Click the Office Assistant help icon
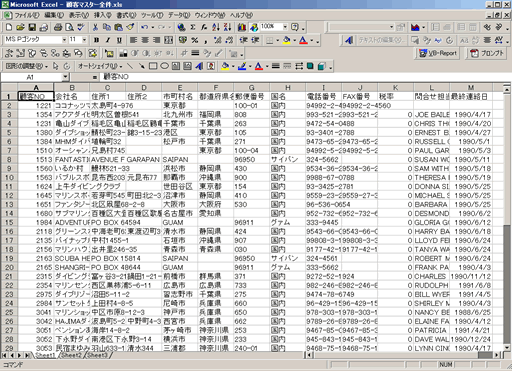Screen dimensions: 512x371 [295, 27]
